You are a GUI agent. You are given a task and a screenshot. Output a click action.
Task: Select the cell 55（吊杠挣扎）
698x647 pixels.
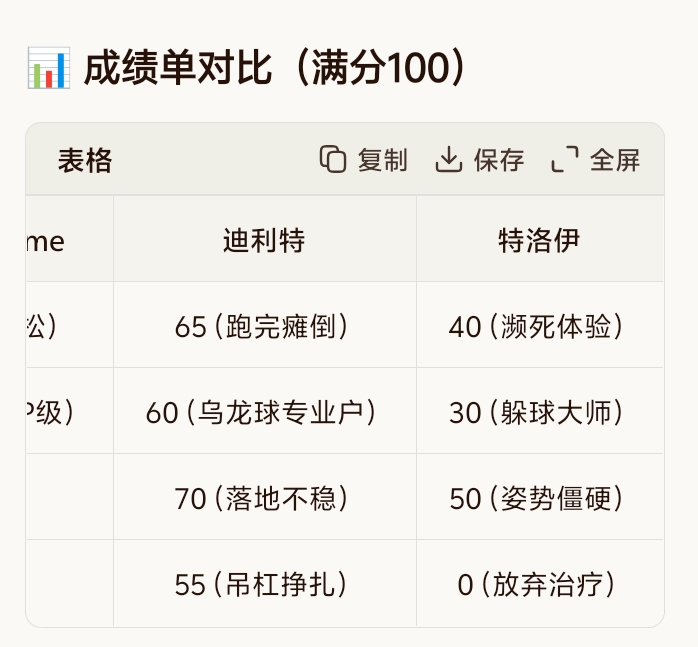point(264,584)
